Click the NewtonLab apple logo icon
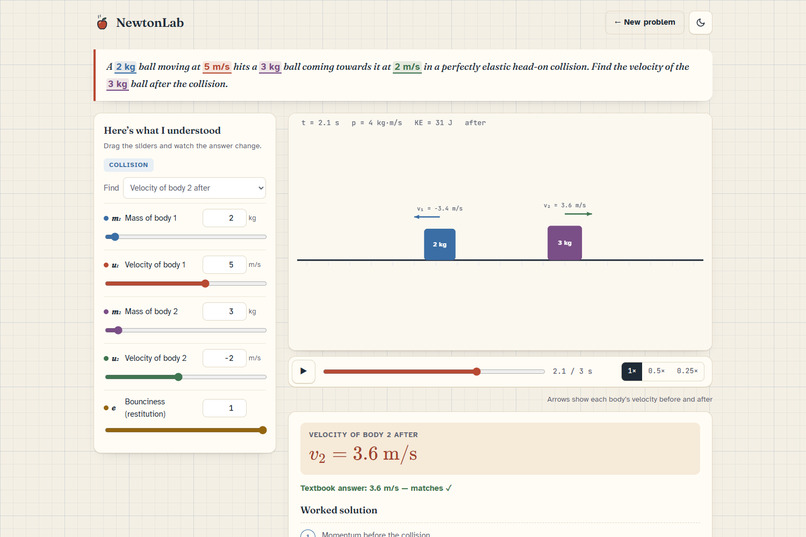The height and width of the screenshot is (537, 806). click(102, 23)
